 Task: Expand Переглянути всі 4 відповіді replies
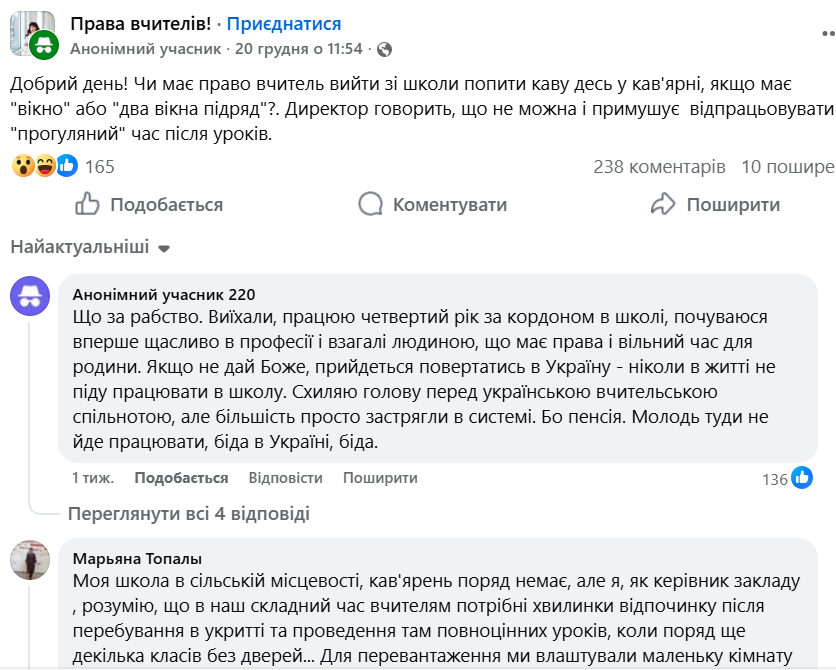[x=188, y=514]
